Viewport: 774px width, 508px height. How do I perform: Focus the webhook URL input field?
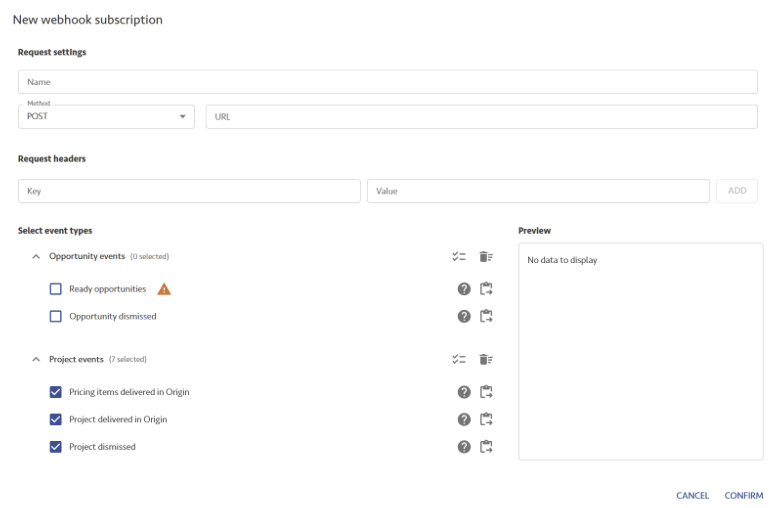click(x=481, y=117)
